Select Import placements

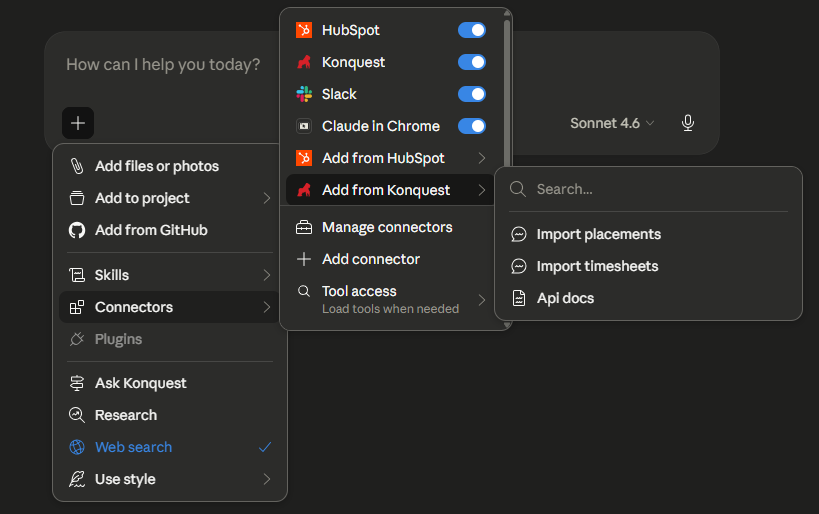coord(598,234)
